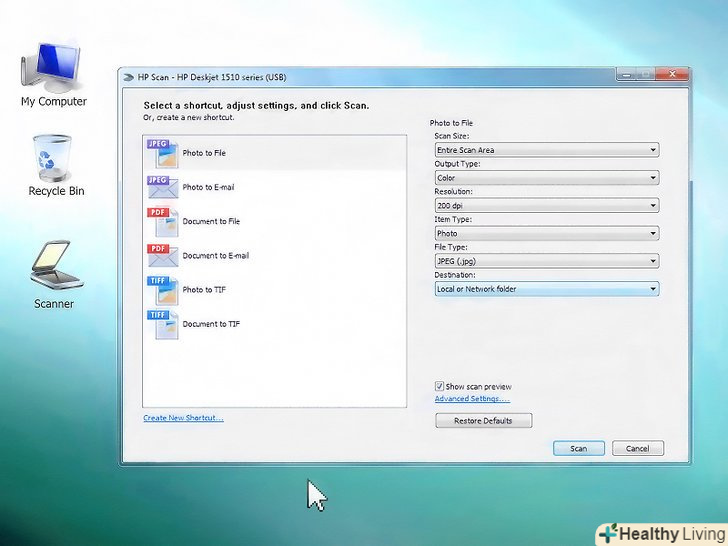Open the Output Type dropdown

tap(546, 178)
